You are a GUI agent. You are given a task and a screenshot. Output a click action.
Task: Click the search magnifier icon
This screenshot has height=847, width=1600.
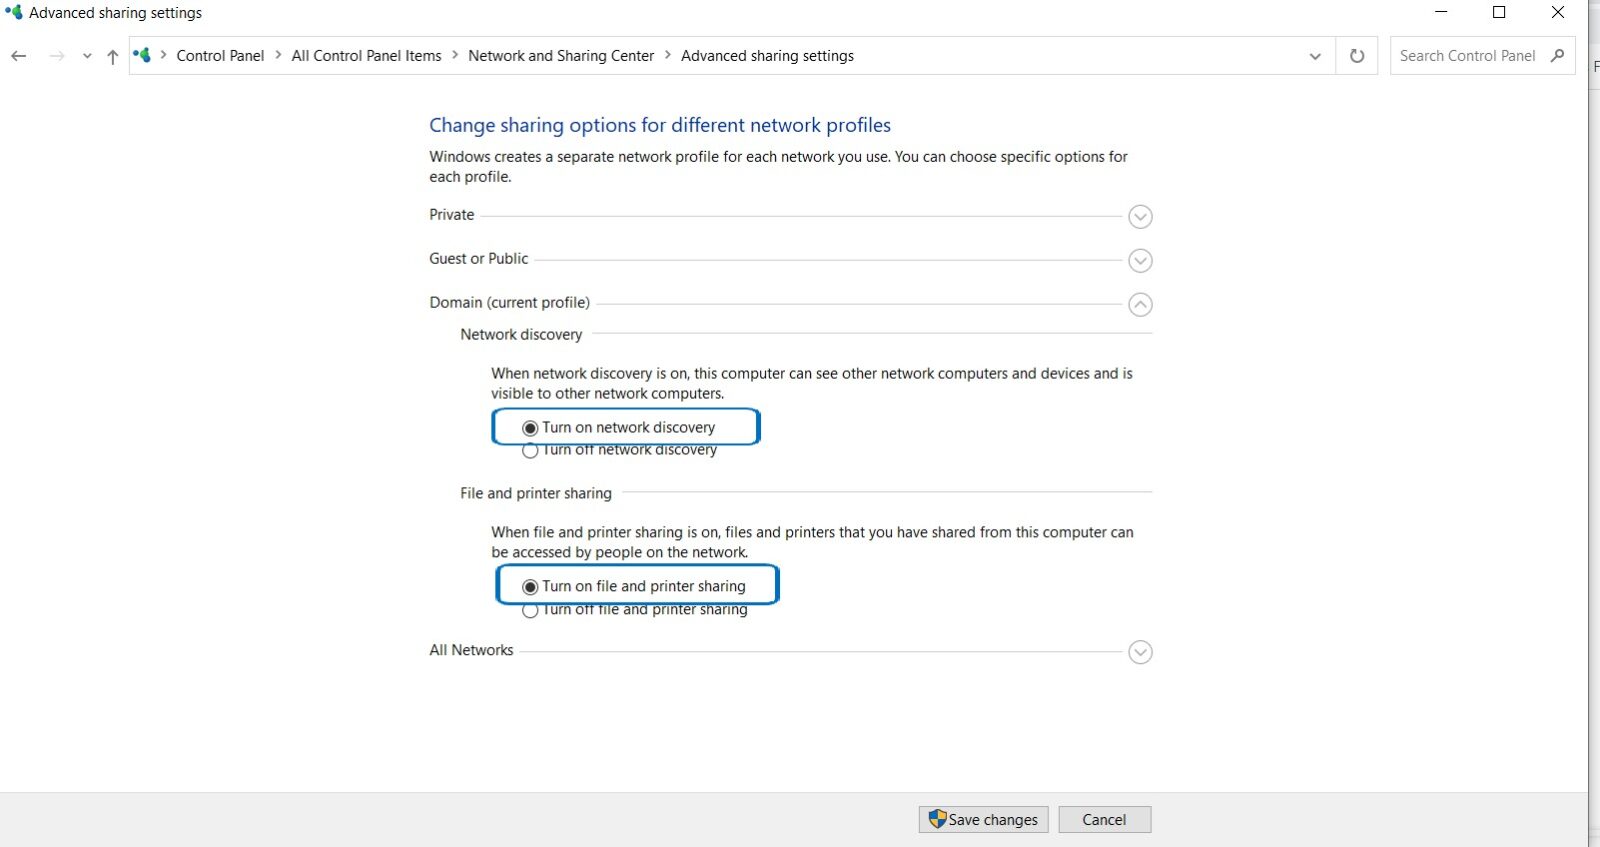point(1557,56)
